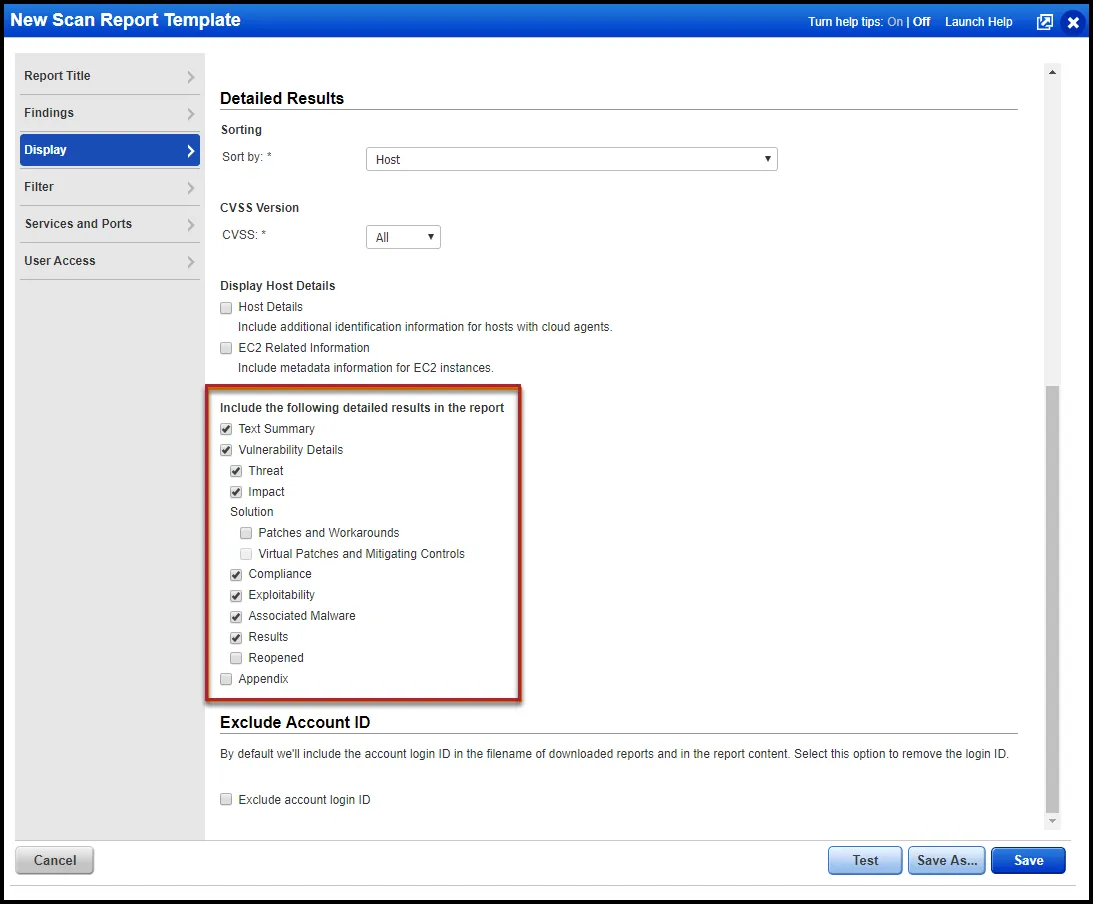This screenshot has height=904, width=1093.
Task: Open Launch Help link
Action: 978,22
